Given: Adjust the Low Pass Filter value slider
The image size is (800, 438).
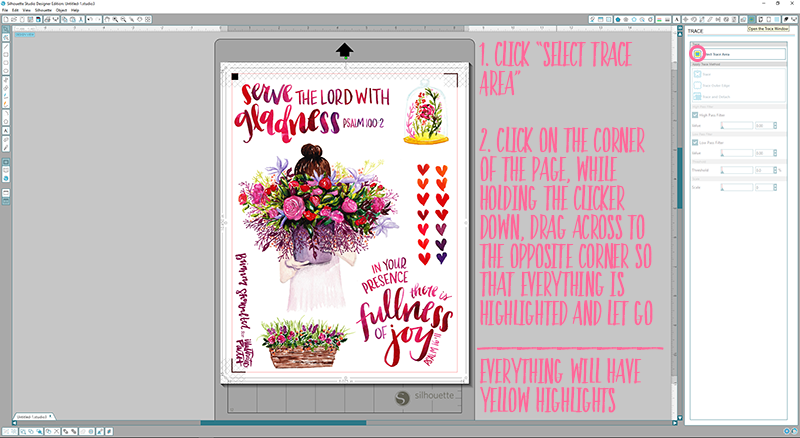Looking at the screenshot, I should coord(737,153).
